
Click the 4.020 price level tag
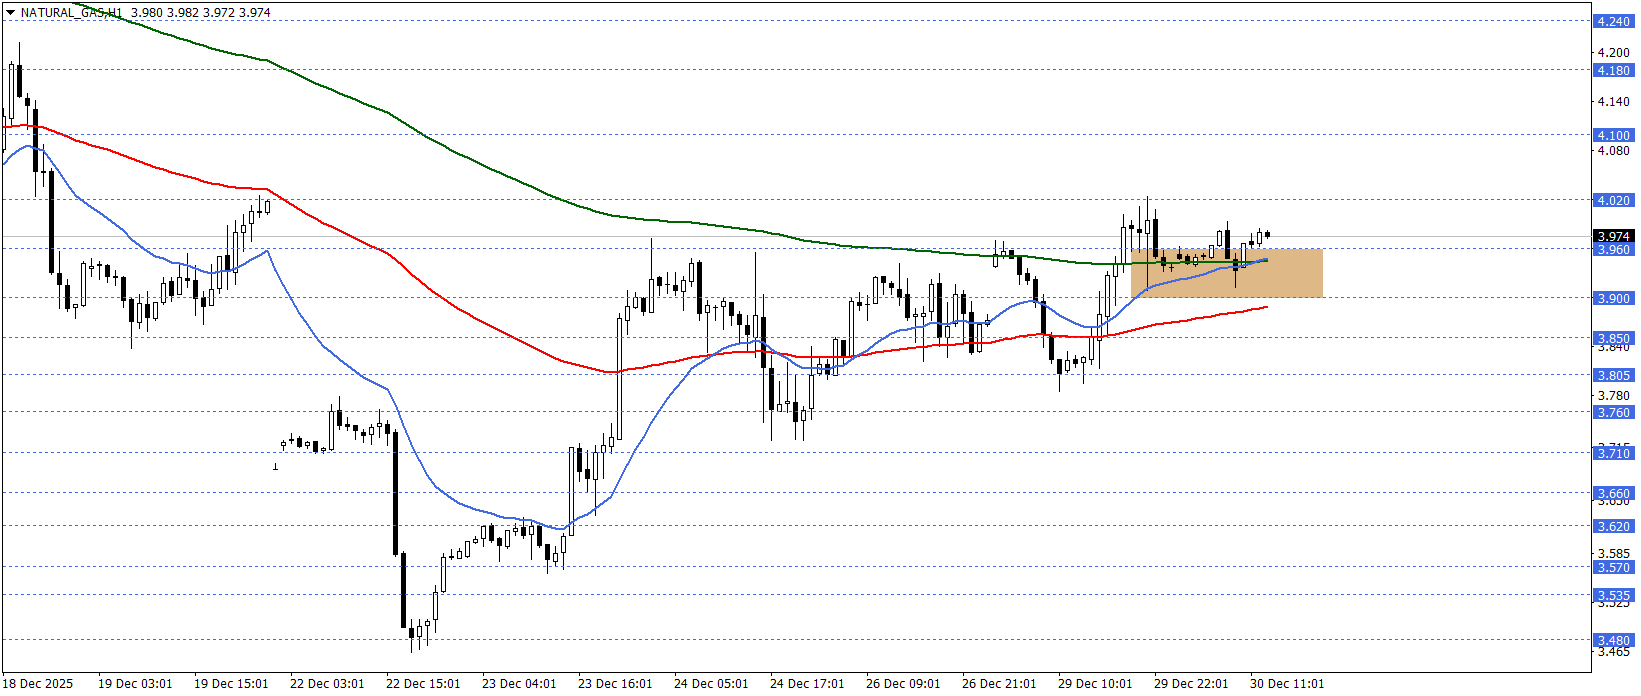[1613, 200]
